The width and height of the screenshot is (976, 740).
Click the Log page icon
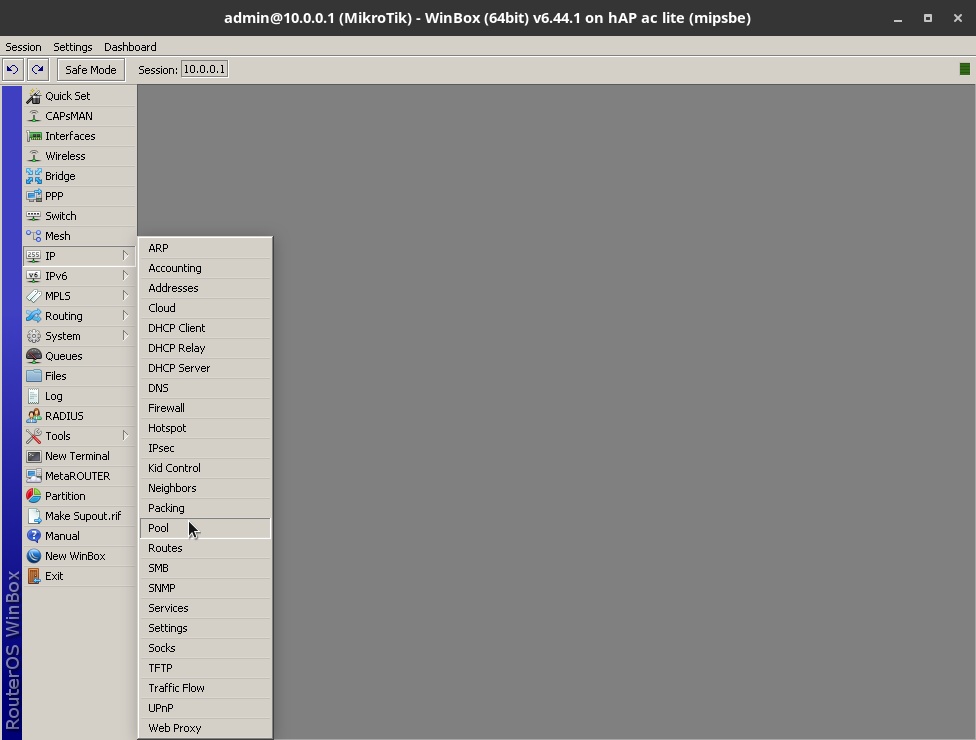pyautogui.click(x=34, y=396)
